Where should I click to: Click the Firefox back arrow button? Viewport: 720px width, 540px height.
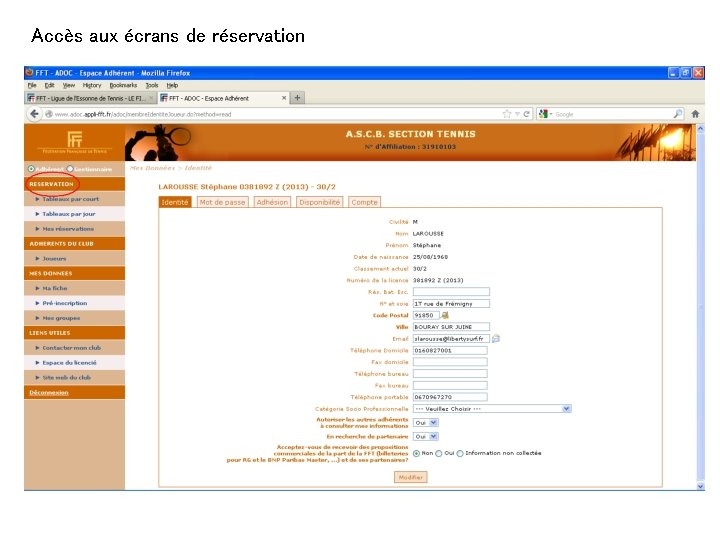point(34,114)
